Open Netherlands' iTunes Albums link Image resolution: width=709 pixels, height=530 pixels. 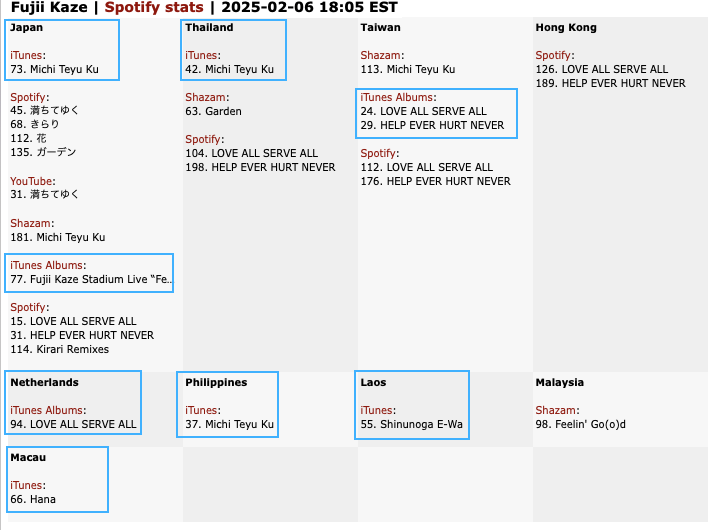point(47,410)
